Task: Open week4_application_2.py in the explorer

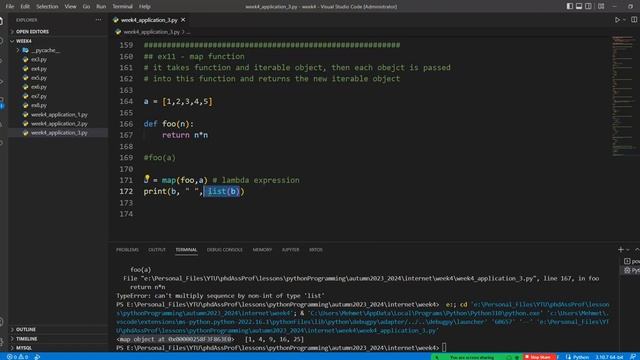Action: pyautogui.click(x=59, y=124)
